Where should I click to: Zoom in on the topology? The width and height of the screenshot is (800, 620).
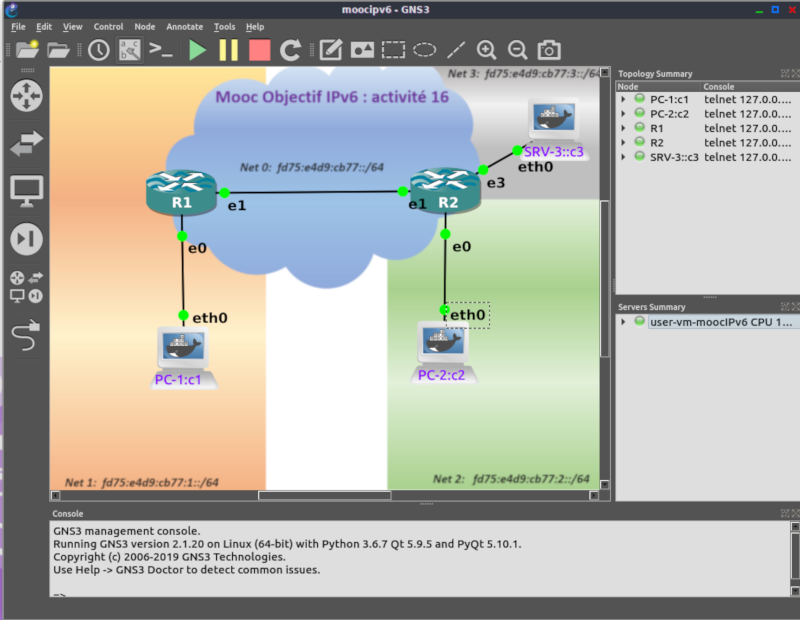point(486,50)
